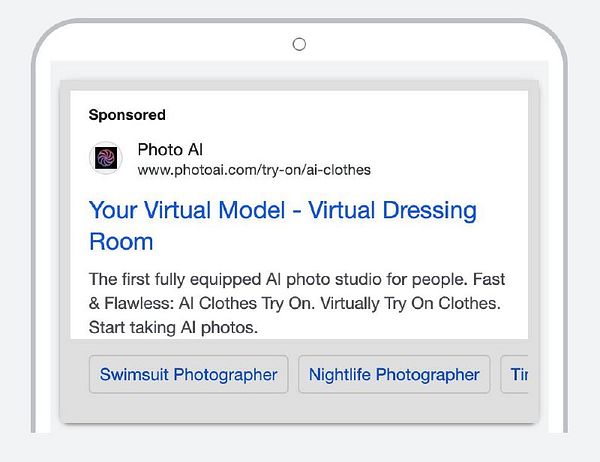
Task: Select the 'Swimsuit Photographer' sitelink button
Action: 189,374
